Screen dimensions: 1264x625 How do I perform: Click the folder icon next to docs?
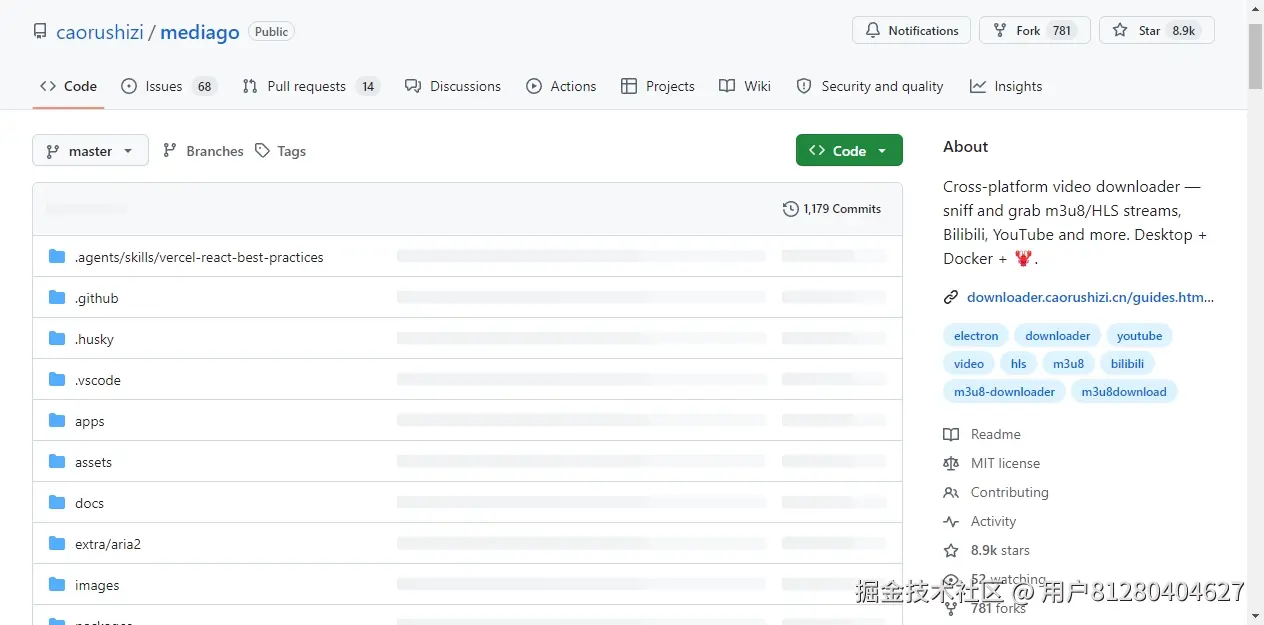pos(57,503)
